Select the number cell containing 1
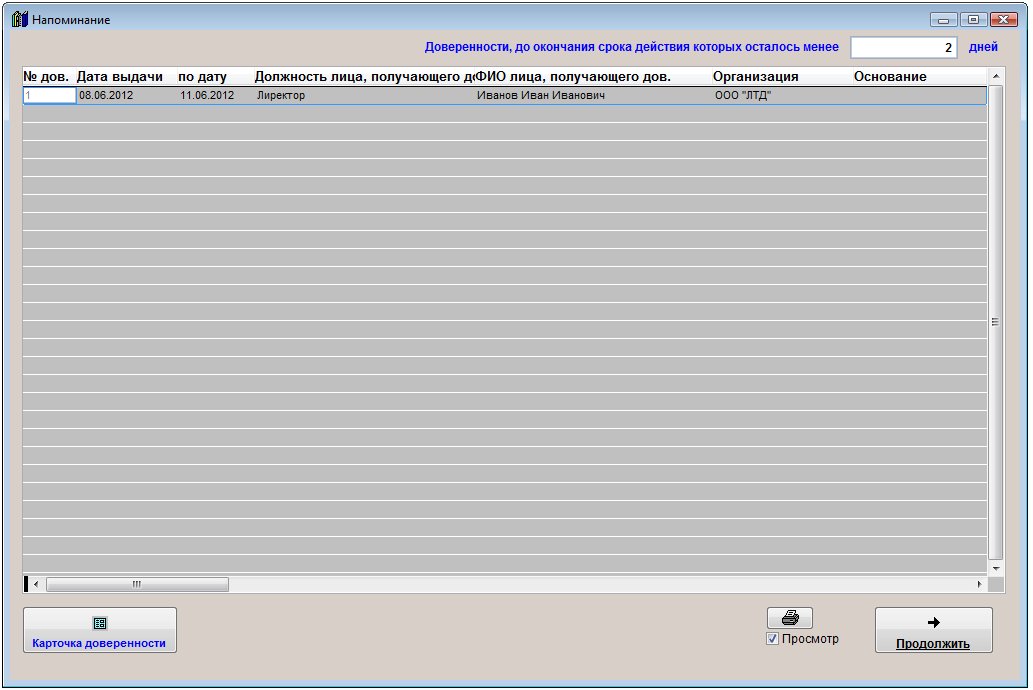 [x=49, y=96]
